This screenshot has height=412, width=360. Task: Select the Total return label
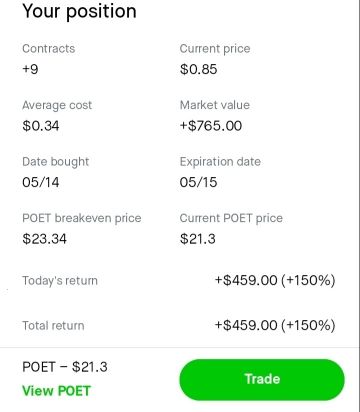(53, 326)
